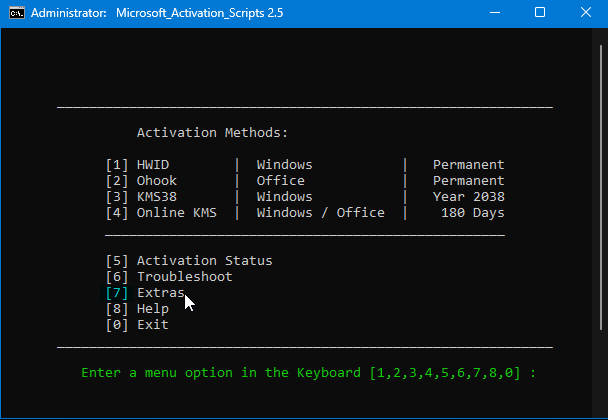Click the command prompt icon in title bar
The width and height of the screenshot is (608, 420).
click(x=17, y=13)
